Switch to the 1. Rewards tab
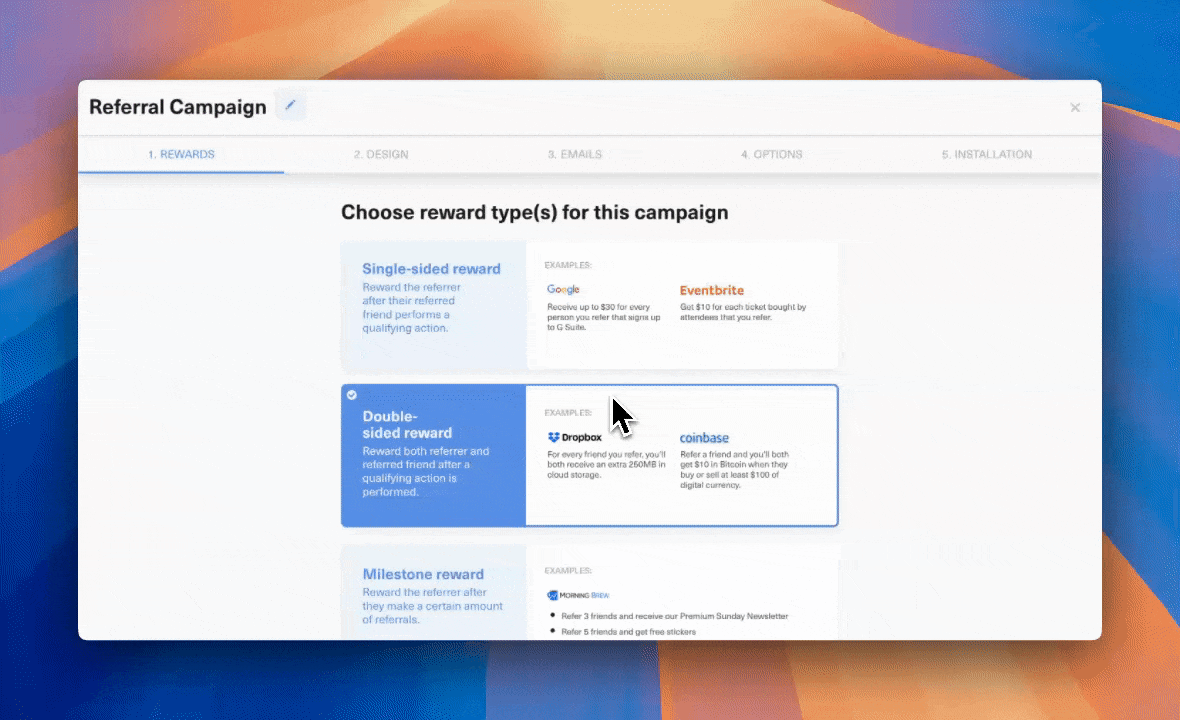The image size is (1180, 720). (181, 154)
